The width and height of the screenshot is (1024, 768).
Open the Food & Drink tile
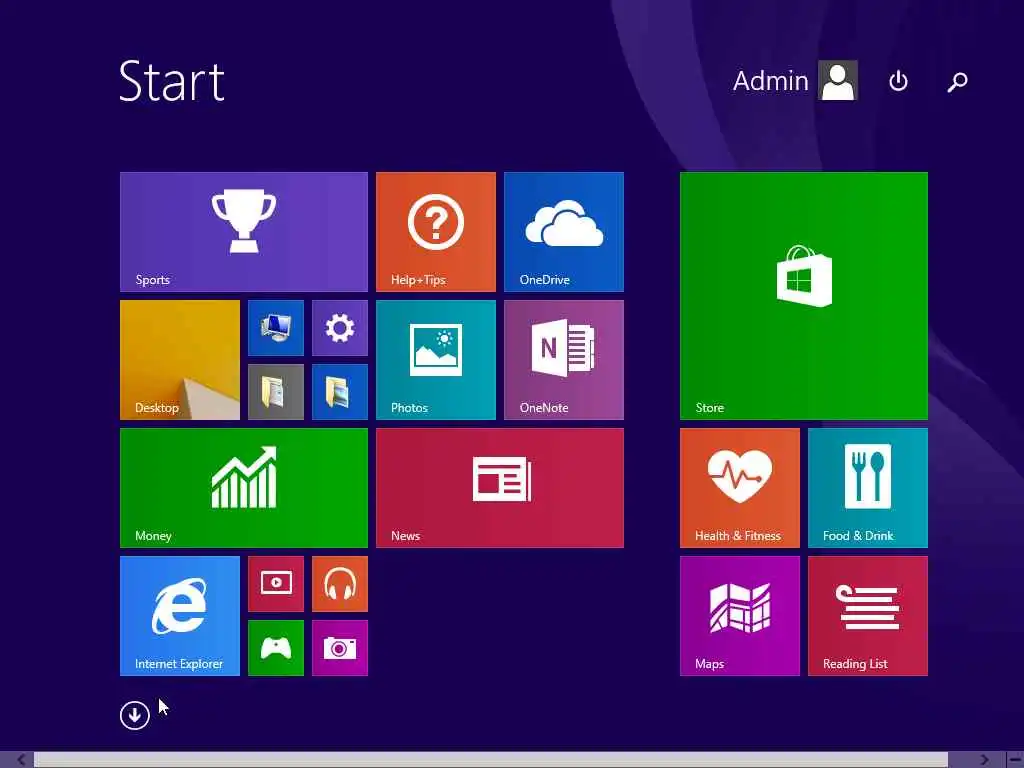[867, 488]
